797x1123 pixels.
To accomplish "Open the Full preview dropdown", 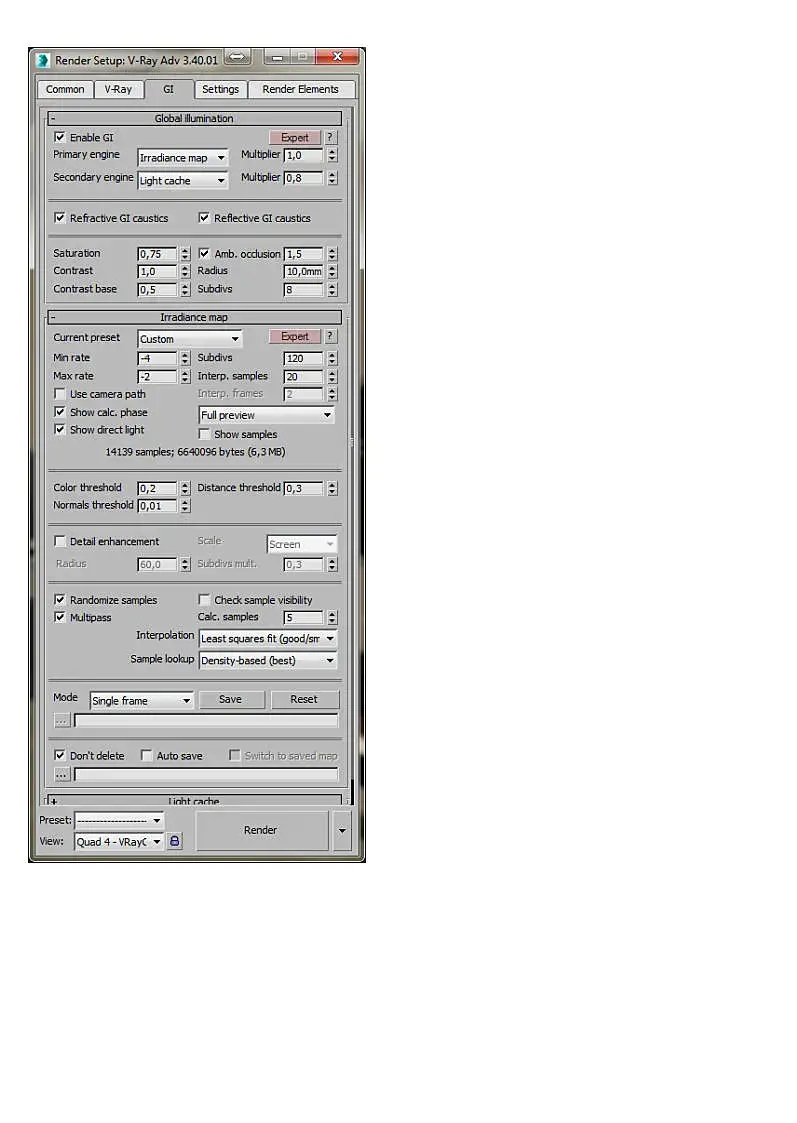I will point(266,415).
